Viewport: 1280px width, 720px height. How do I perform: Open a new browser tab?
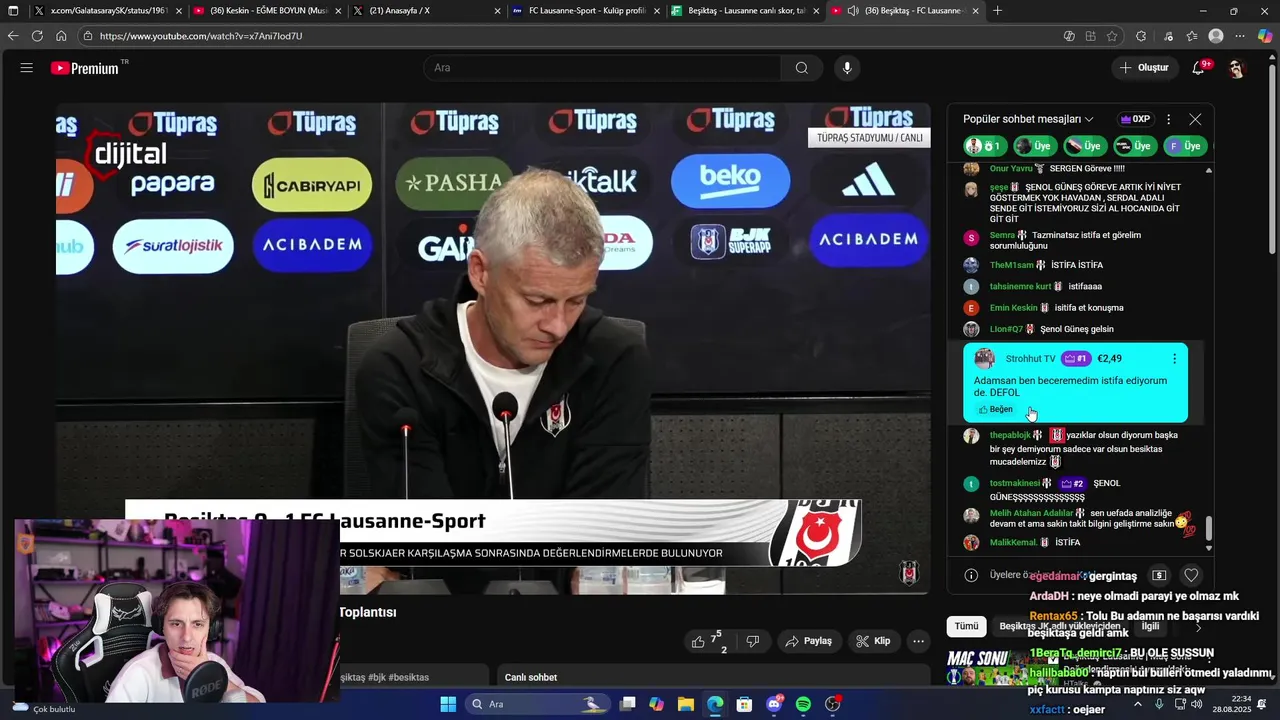(x=997, y=11)
